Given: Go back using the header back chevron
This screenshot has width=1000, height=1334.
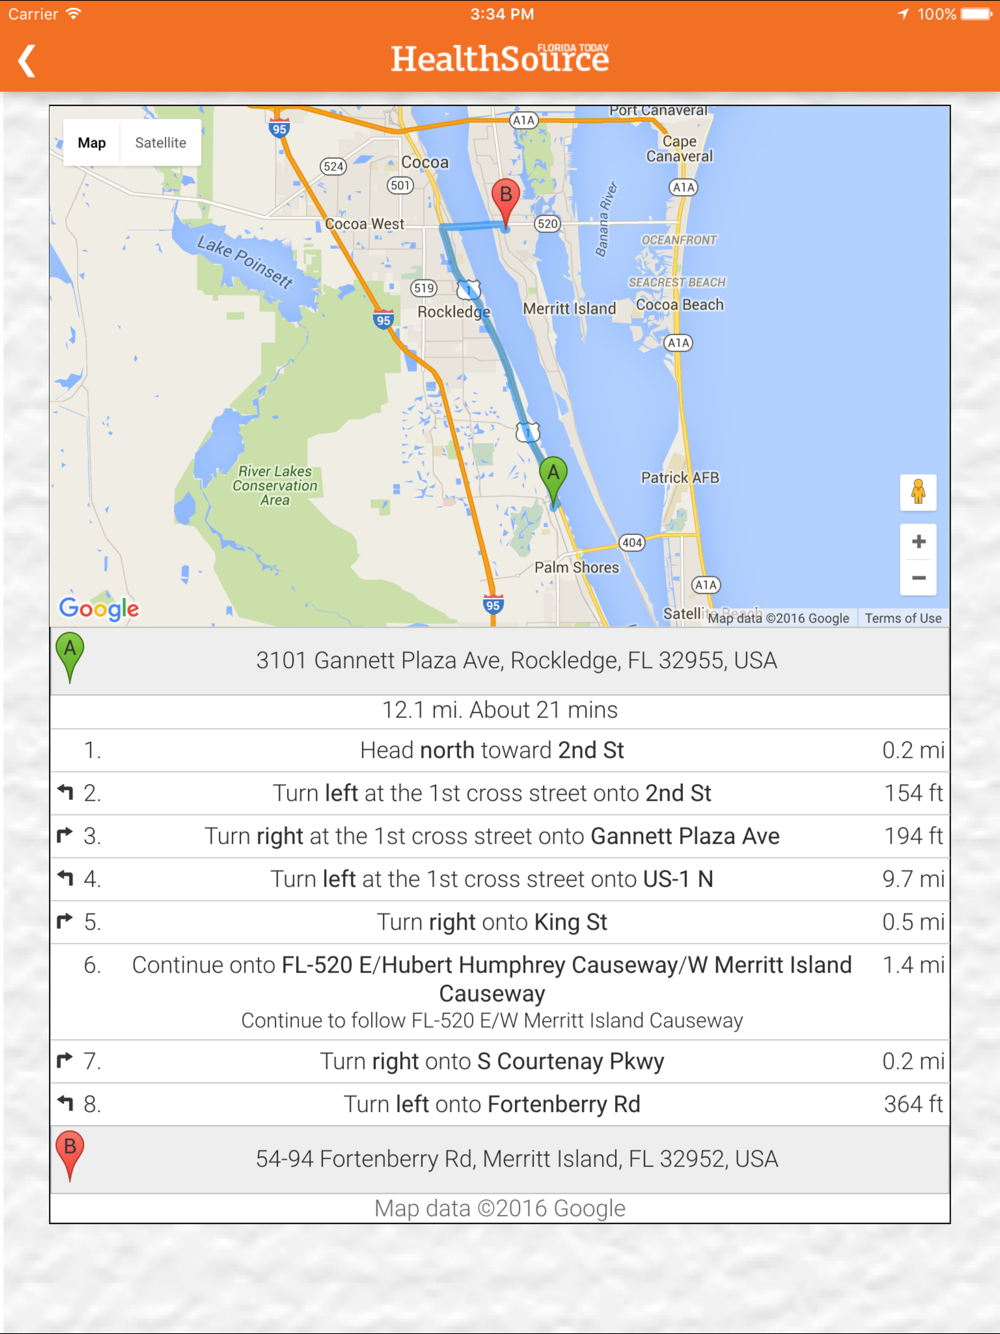Looking at the screenshot, I should [27, 60].
